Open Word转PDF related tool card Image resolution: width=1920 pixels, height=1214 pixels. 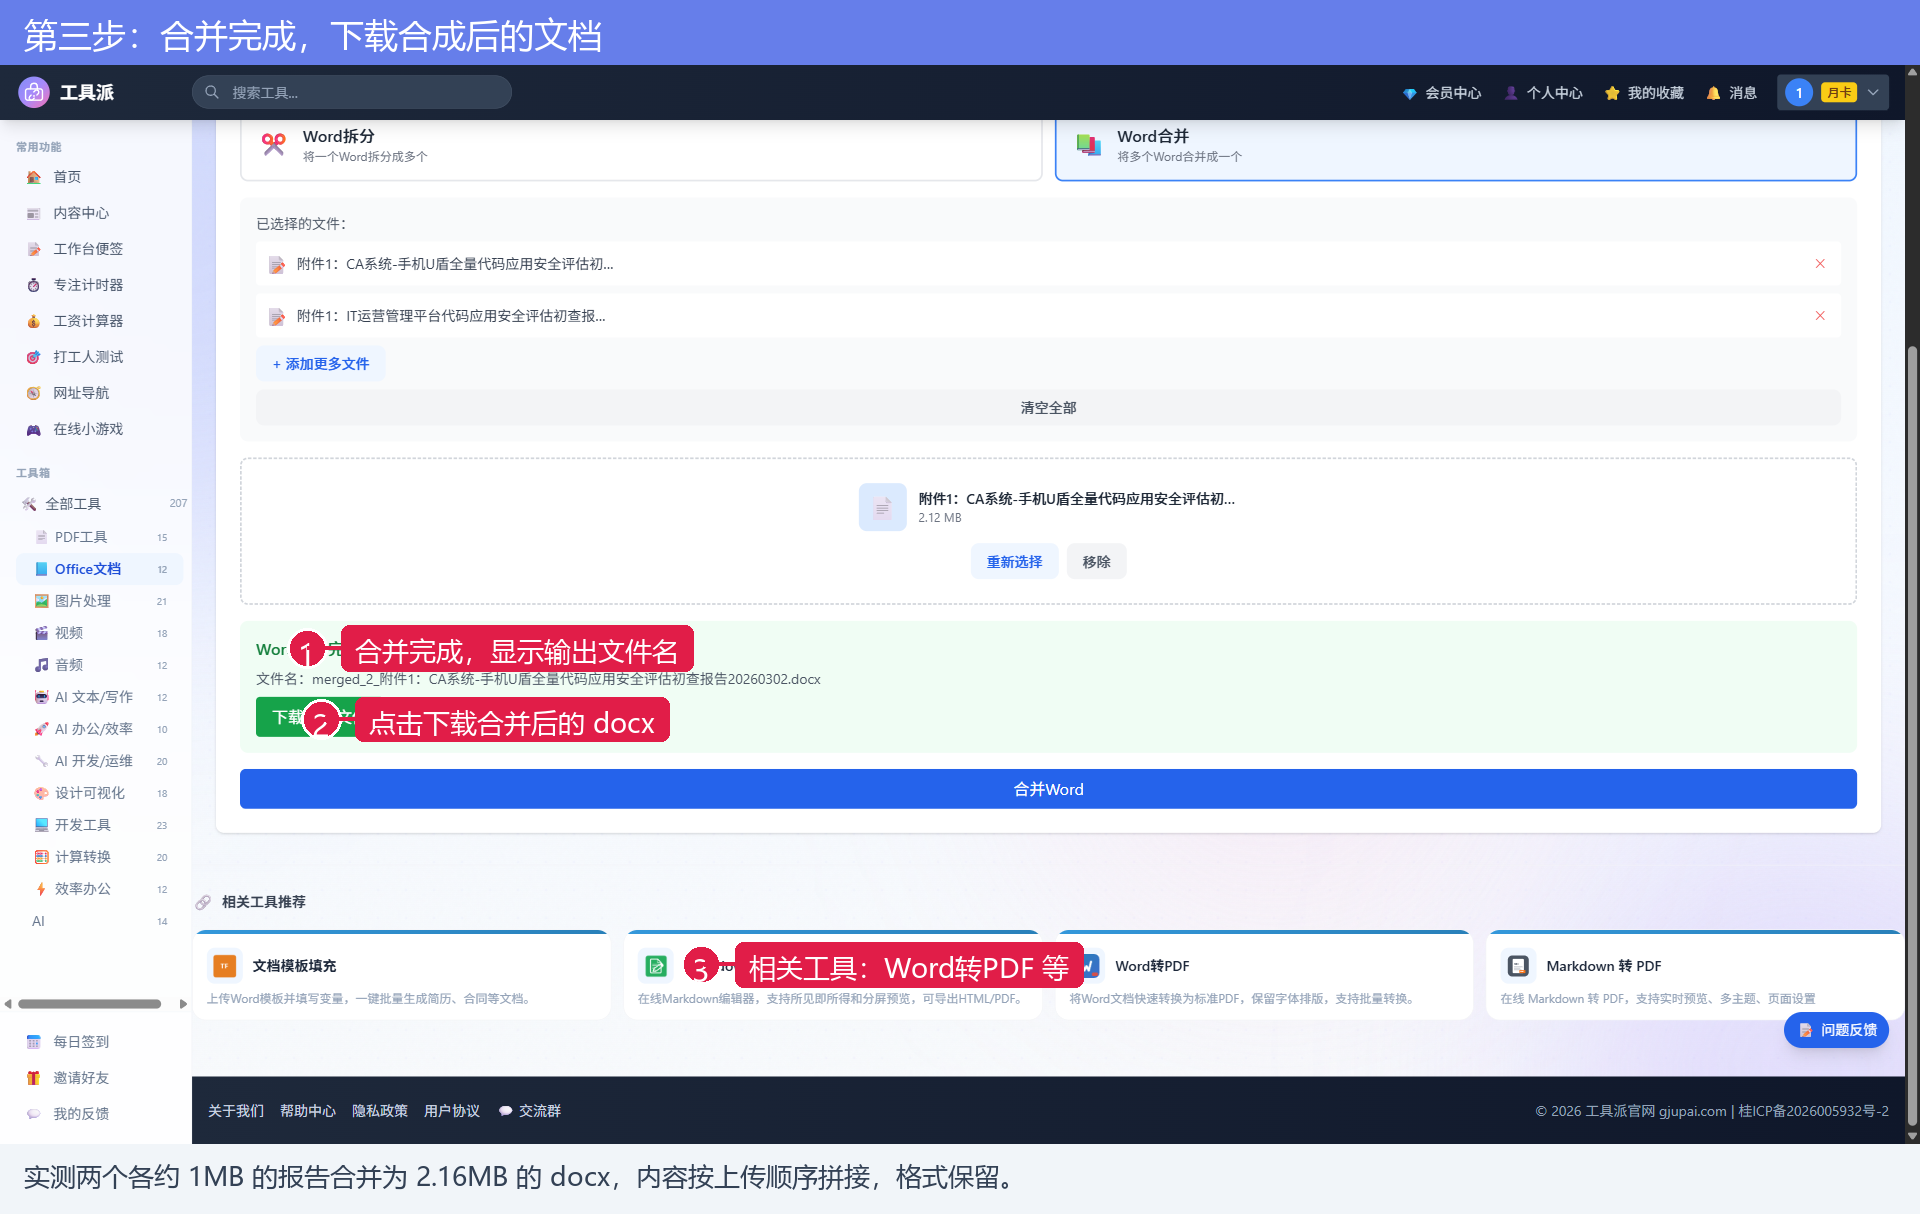[1264, 976]
